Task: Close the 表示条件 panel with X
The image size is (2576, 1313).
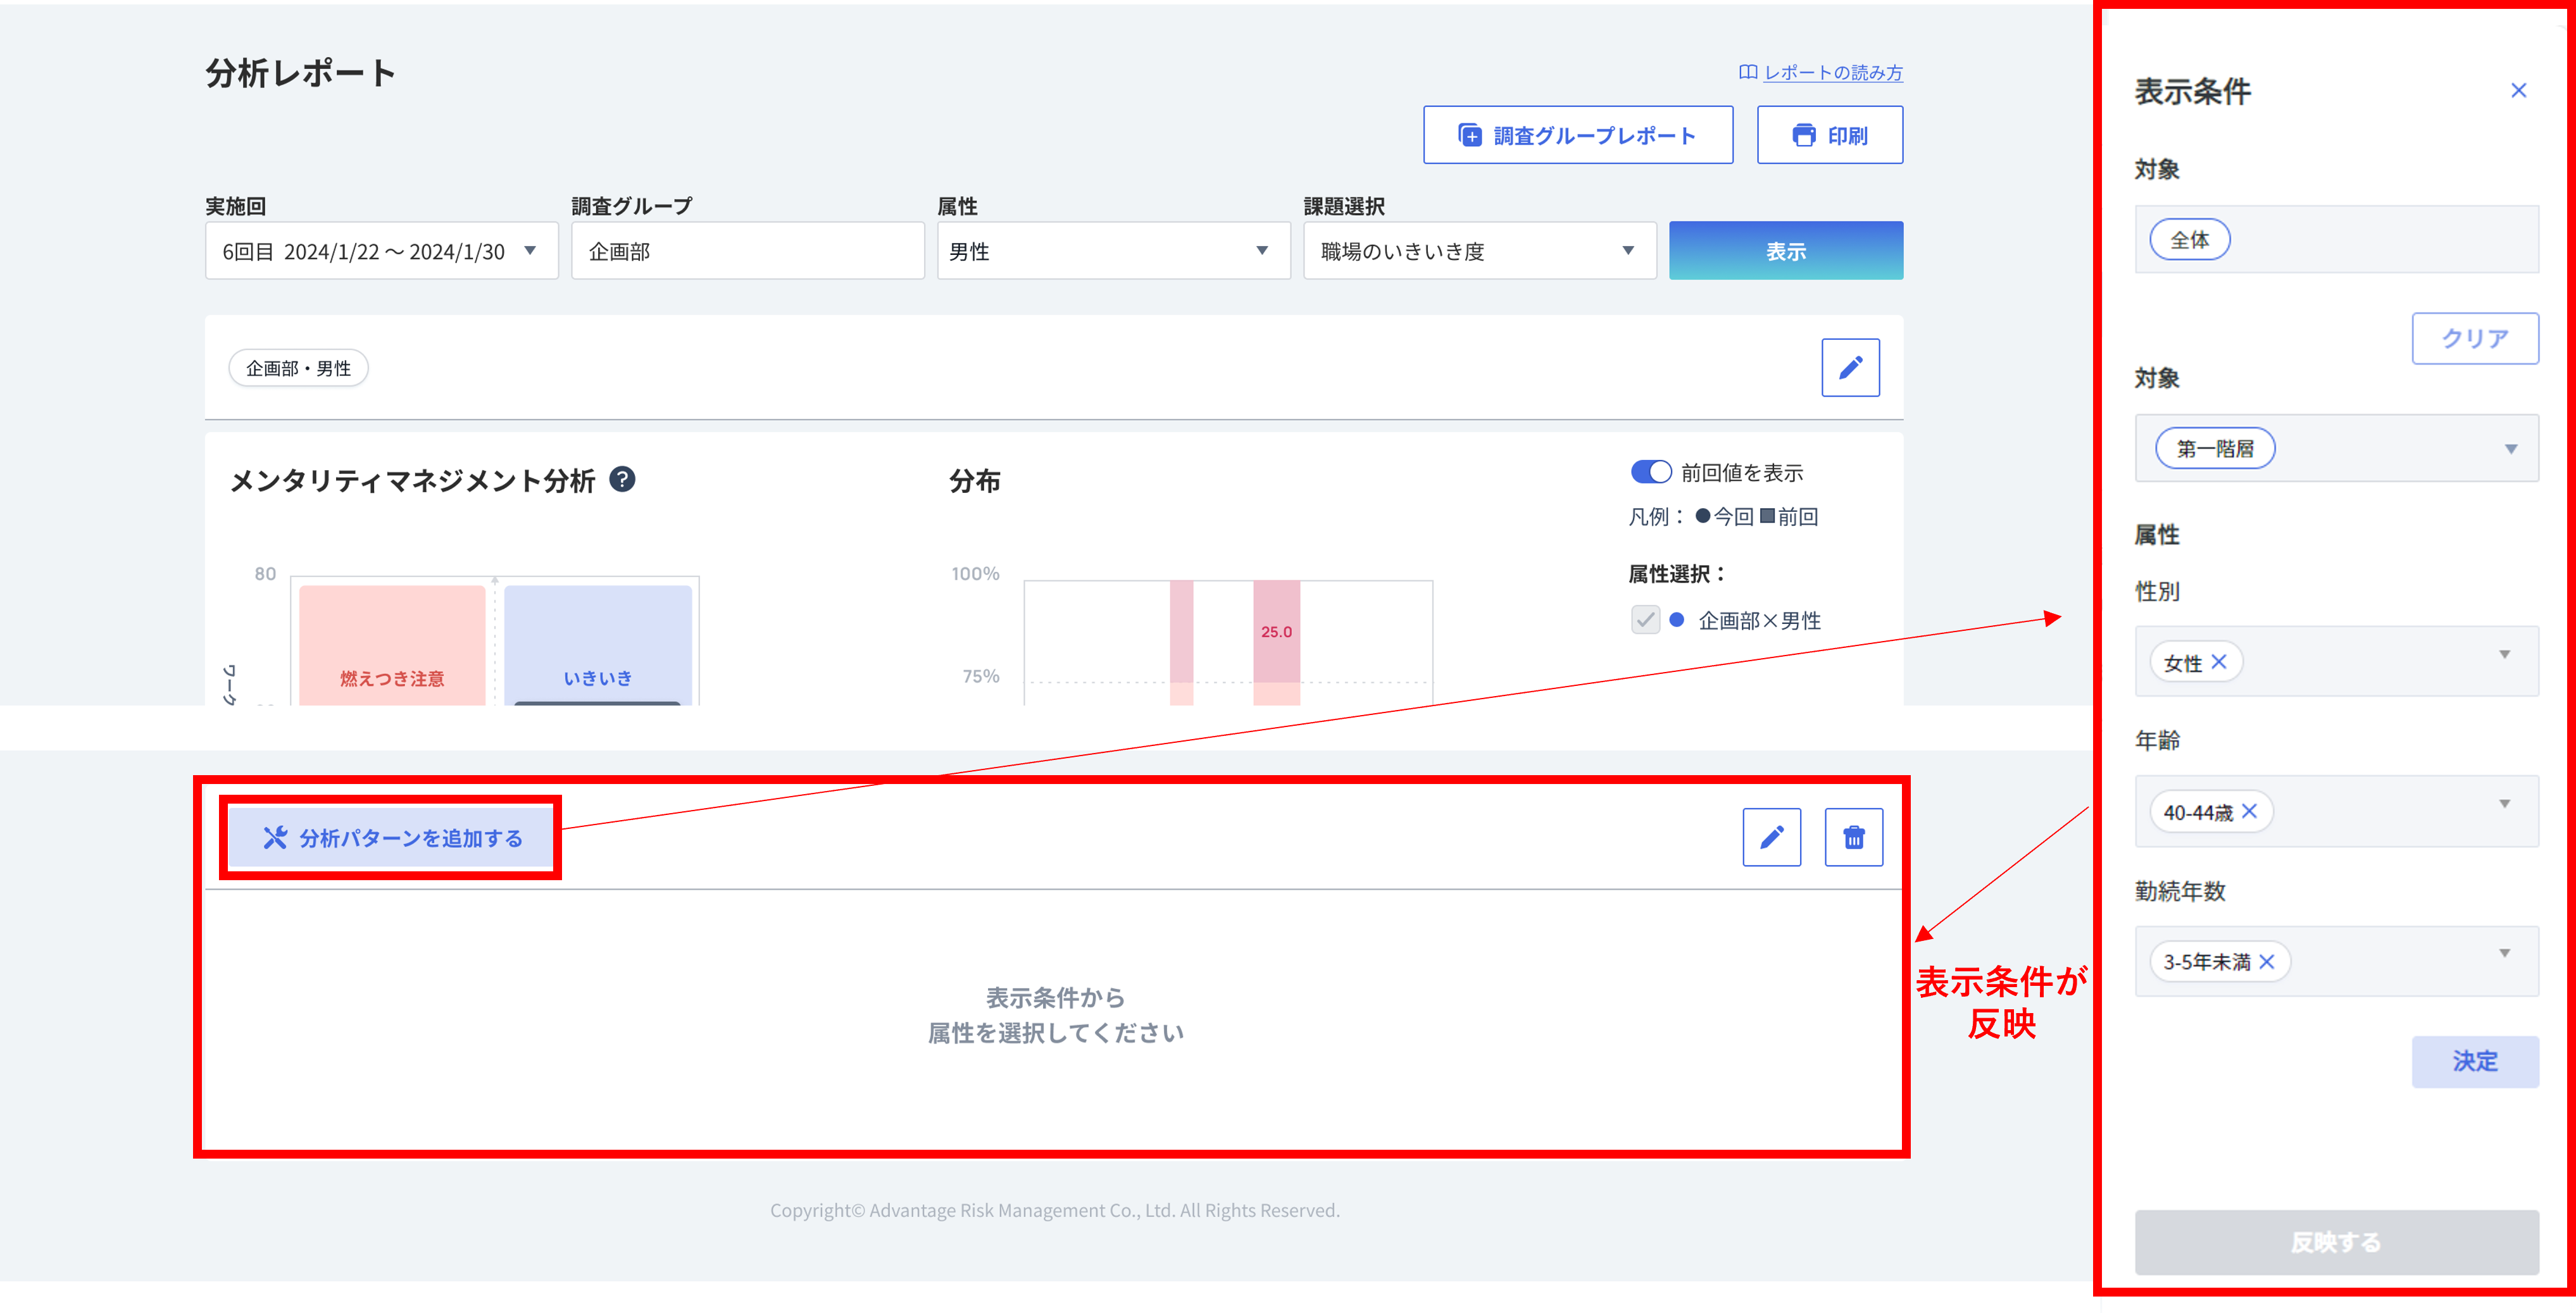Action: pyautogui.click(x=2518, y=91)
